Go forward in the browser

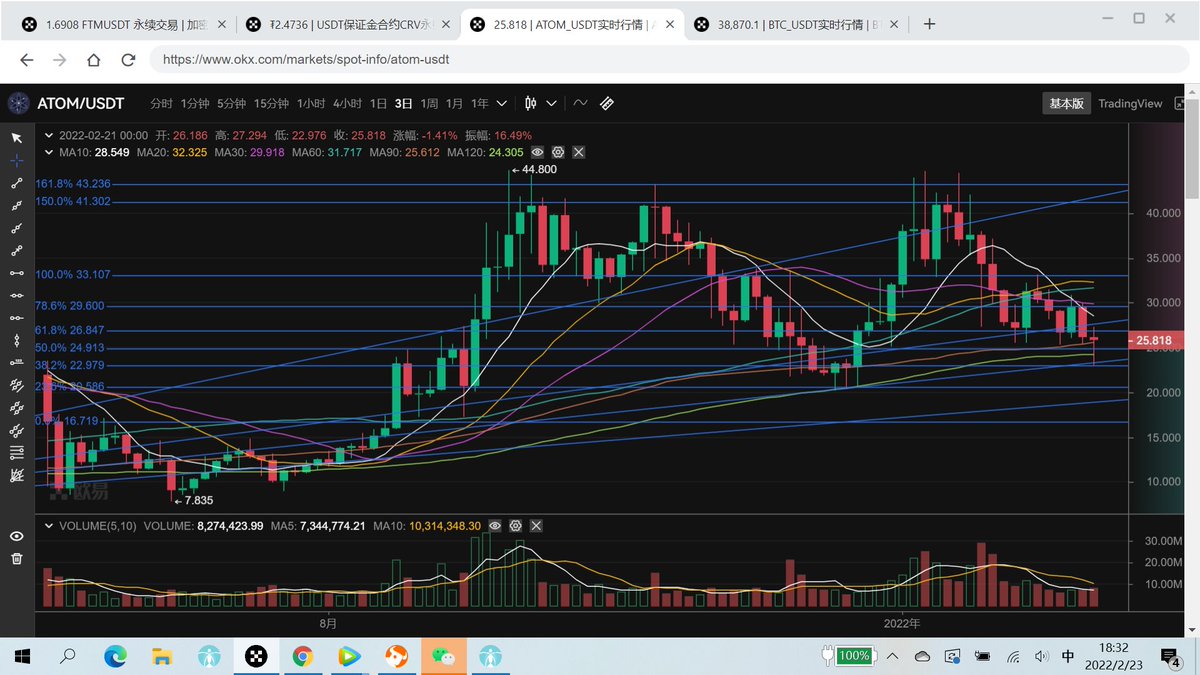click(60, 59)
